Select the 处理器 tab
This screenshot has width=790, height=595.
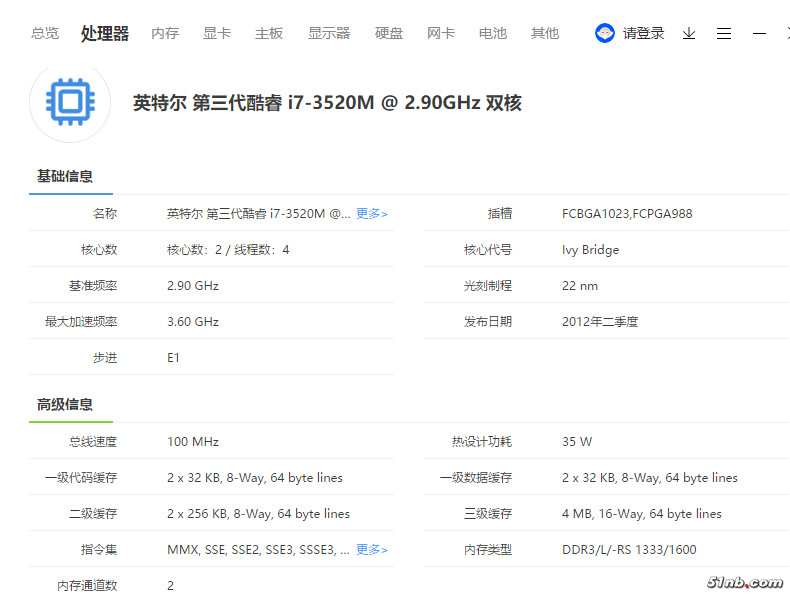coord(105,33)
